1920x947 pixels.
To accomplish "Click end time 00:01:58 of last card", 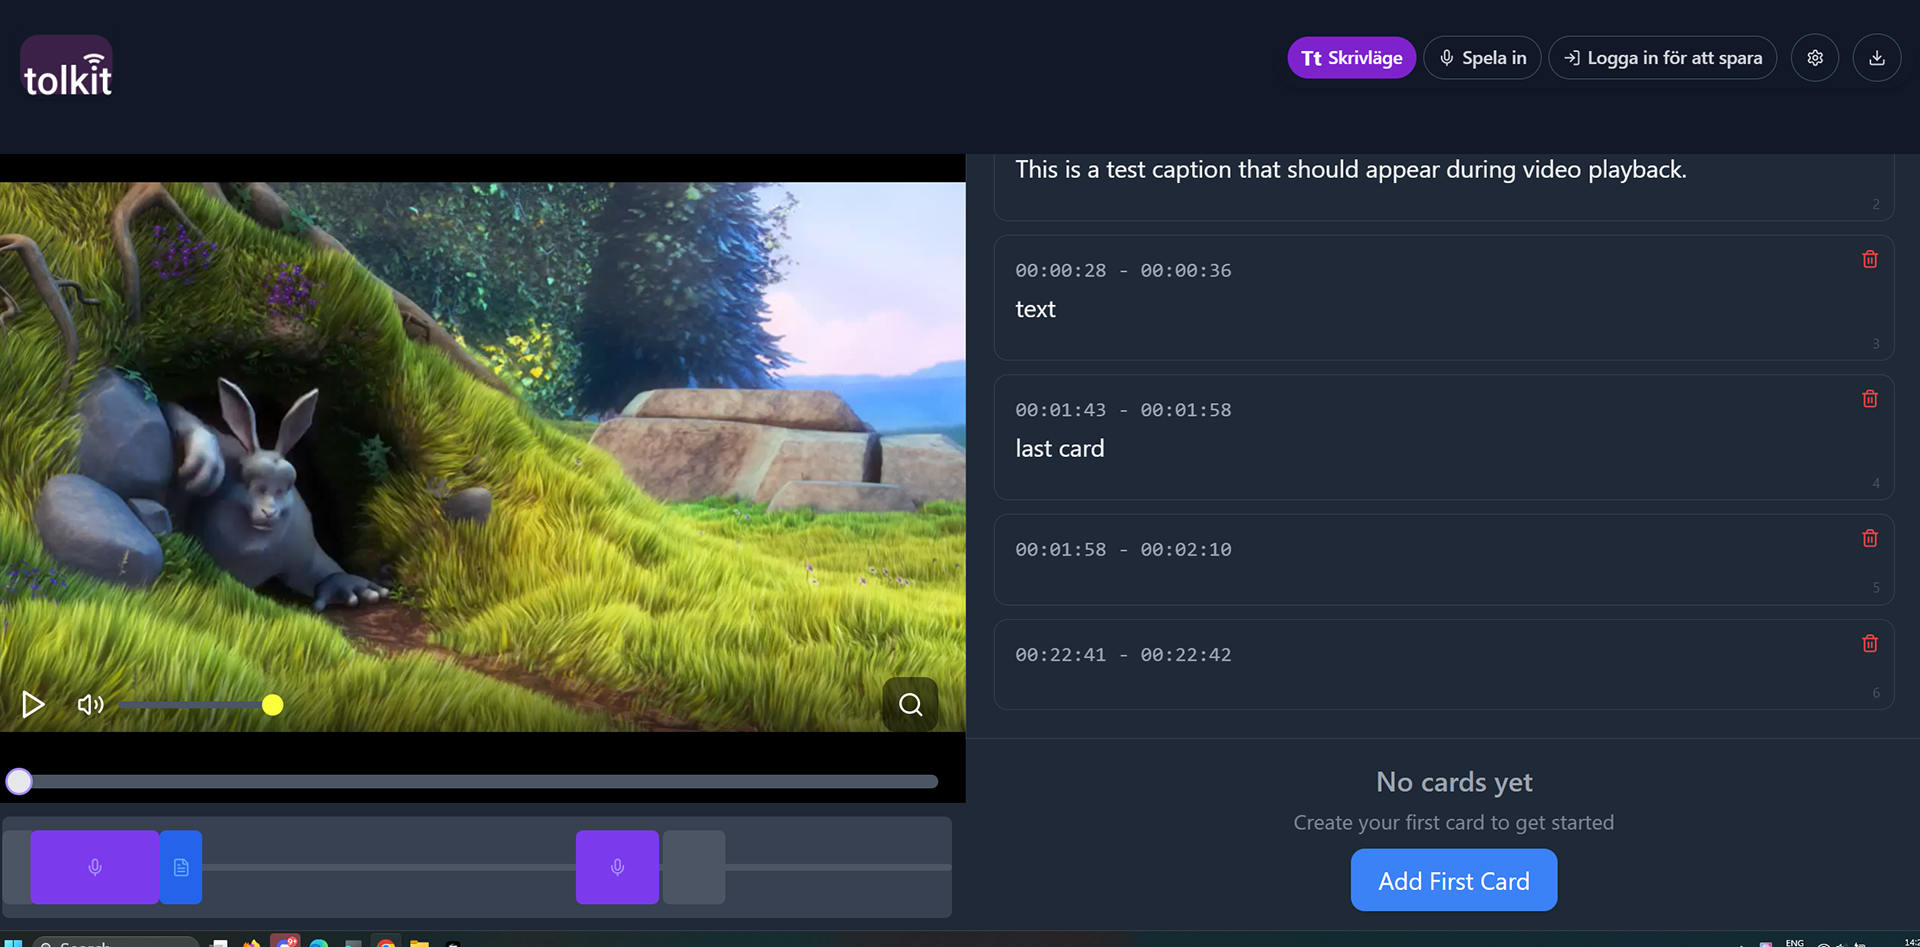I will 1186,410.
